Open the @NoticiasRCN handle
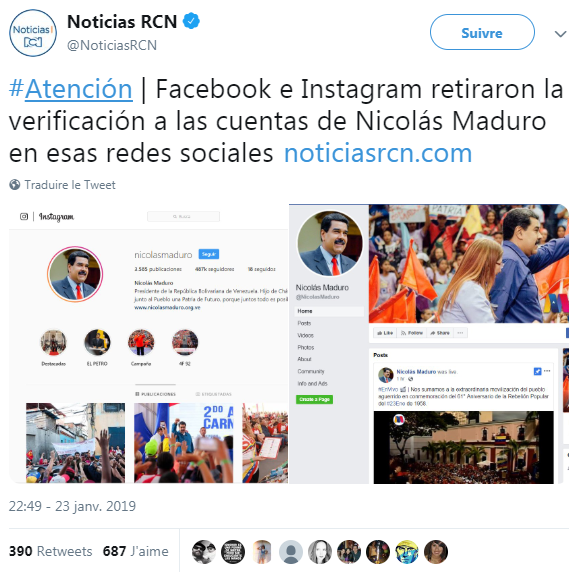Image resolution: width=573 pixels, height=572 pixels. 112,45
